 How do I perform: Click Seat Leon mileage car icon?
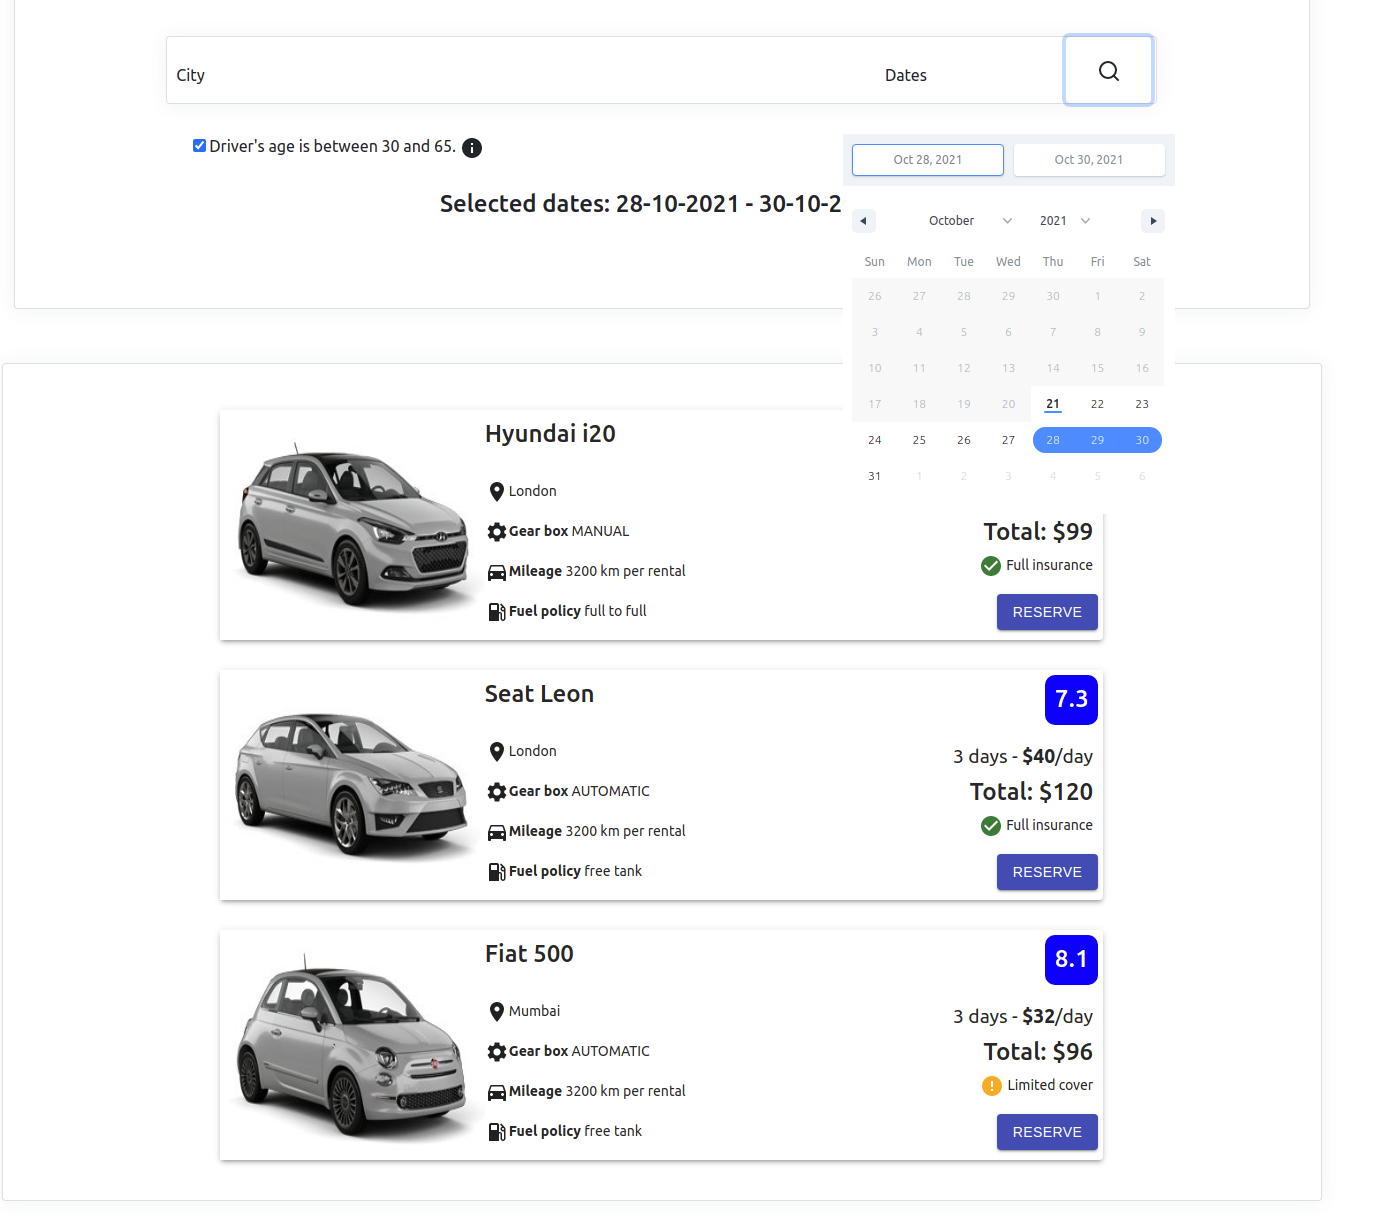(x=497, y=833)
